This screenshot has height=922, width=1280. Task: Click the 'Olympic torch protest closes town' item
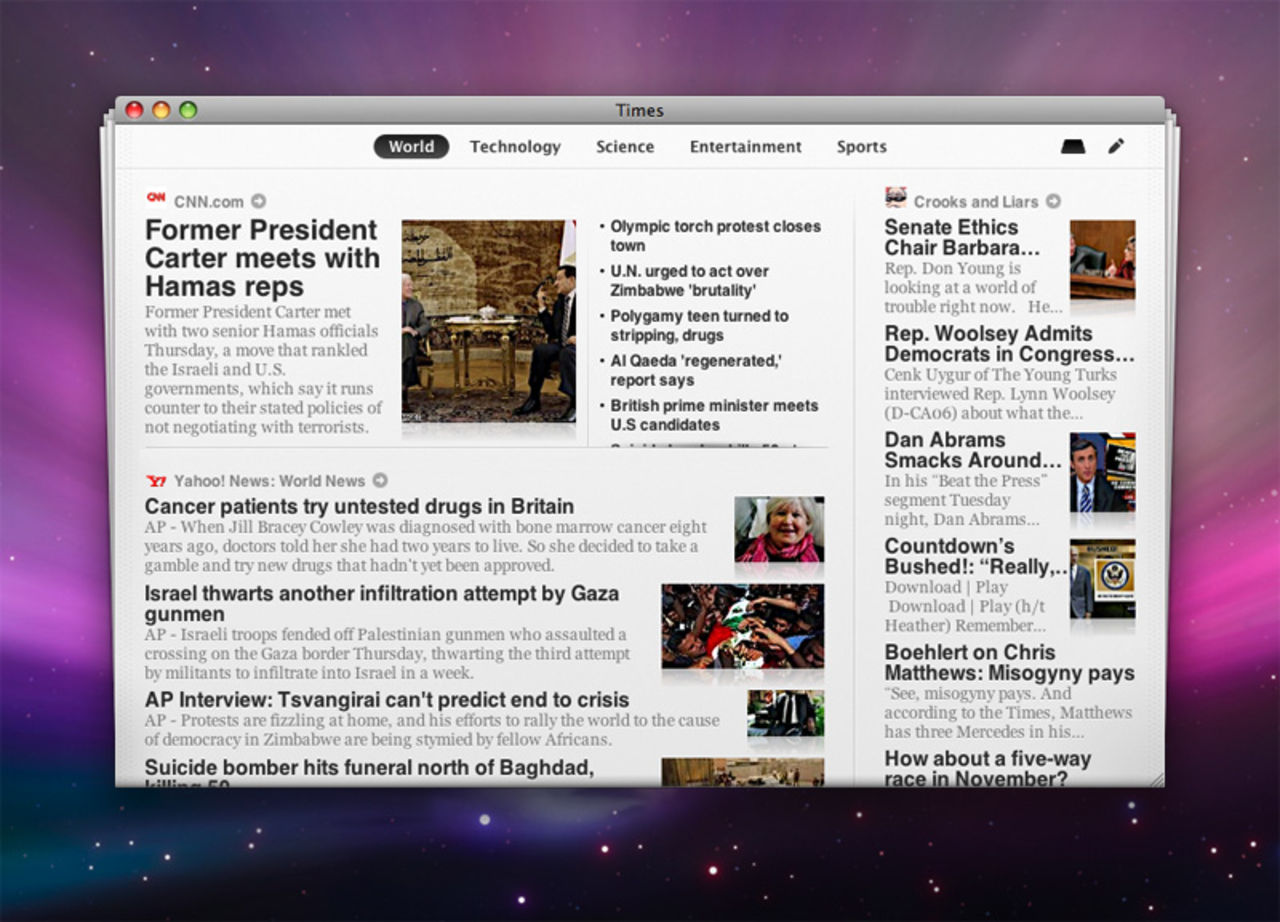(716, 236)
